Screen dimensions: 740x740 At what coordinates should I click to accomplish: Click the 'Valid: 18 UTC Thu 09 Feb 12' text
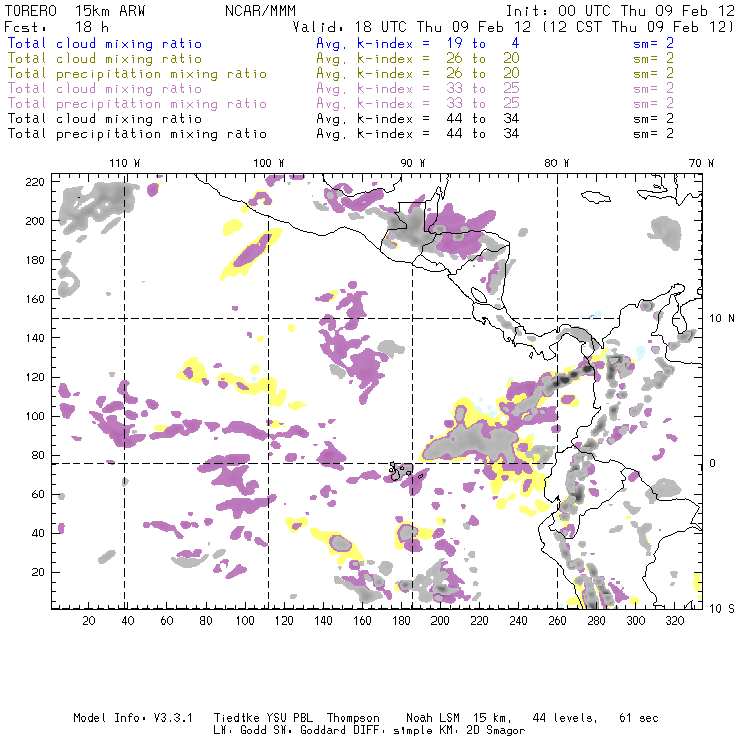point(412,27)
